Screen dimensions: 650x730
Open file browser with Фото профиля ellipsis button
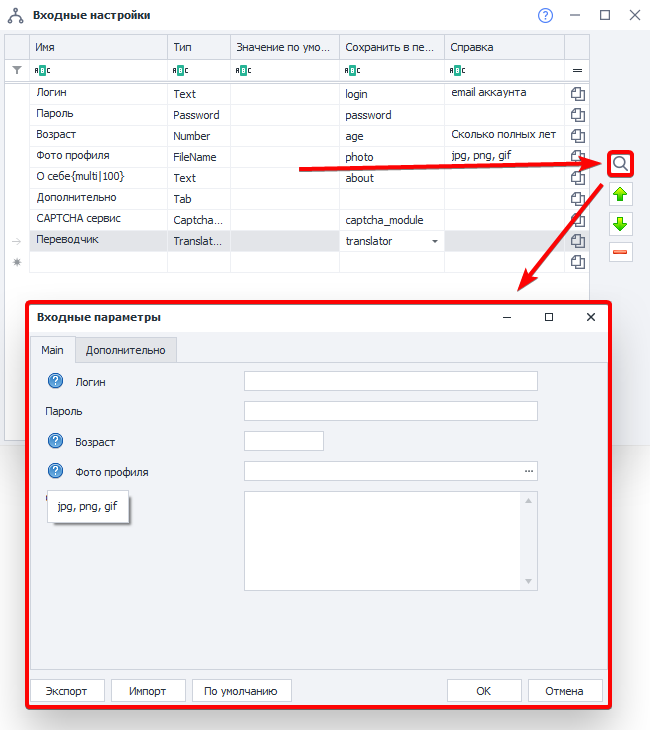click(x=529, y=471)
